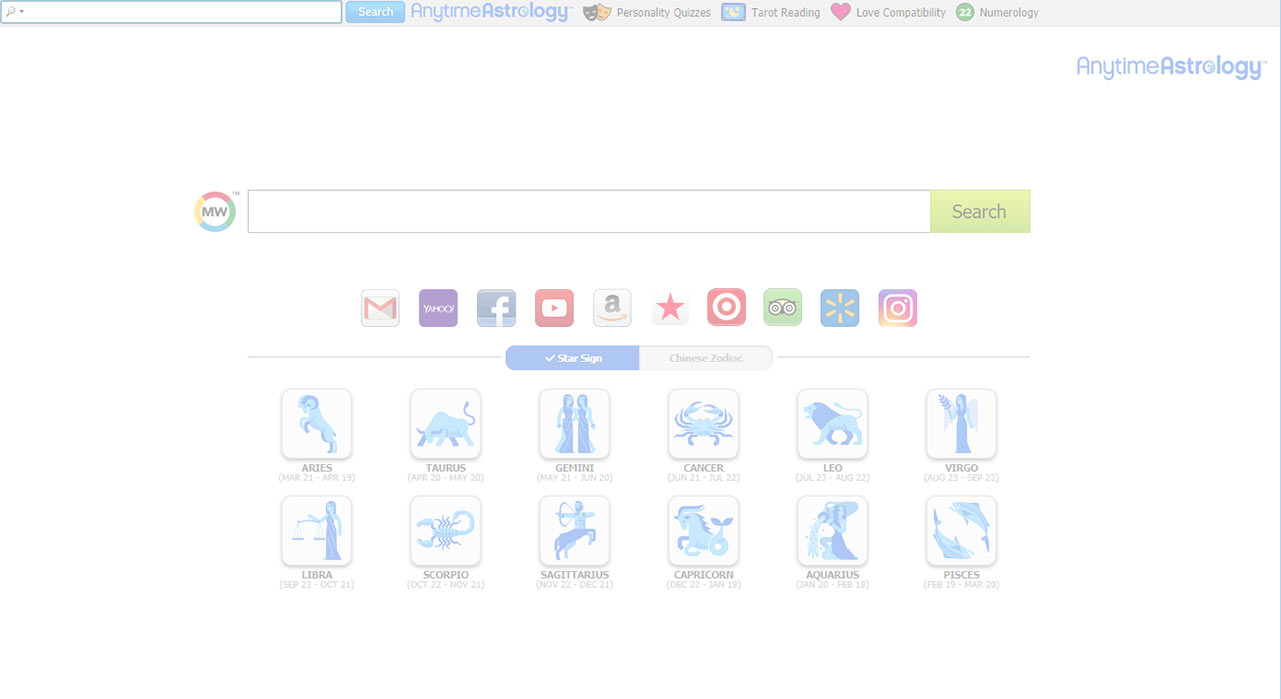Click the AnytimeAstrology toolbar logo
Viewport: 1281px width, 699px height.
coord(491,12)
